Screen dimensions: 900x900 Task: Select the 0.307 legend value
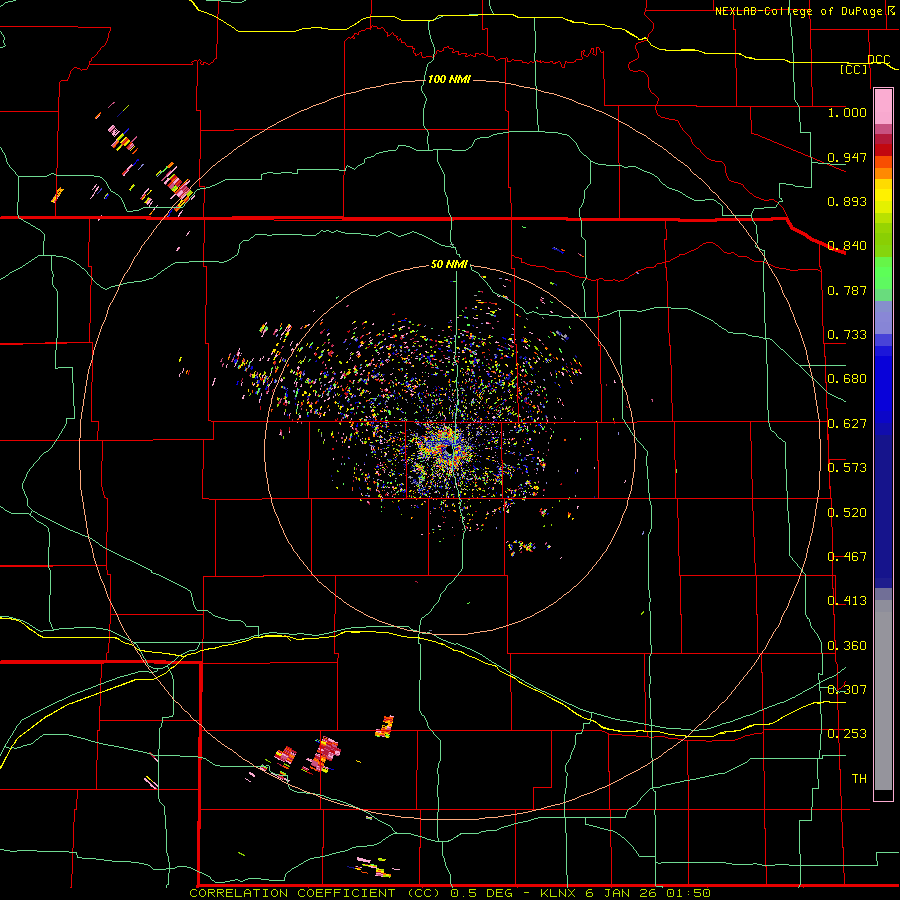click(847, 690)
